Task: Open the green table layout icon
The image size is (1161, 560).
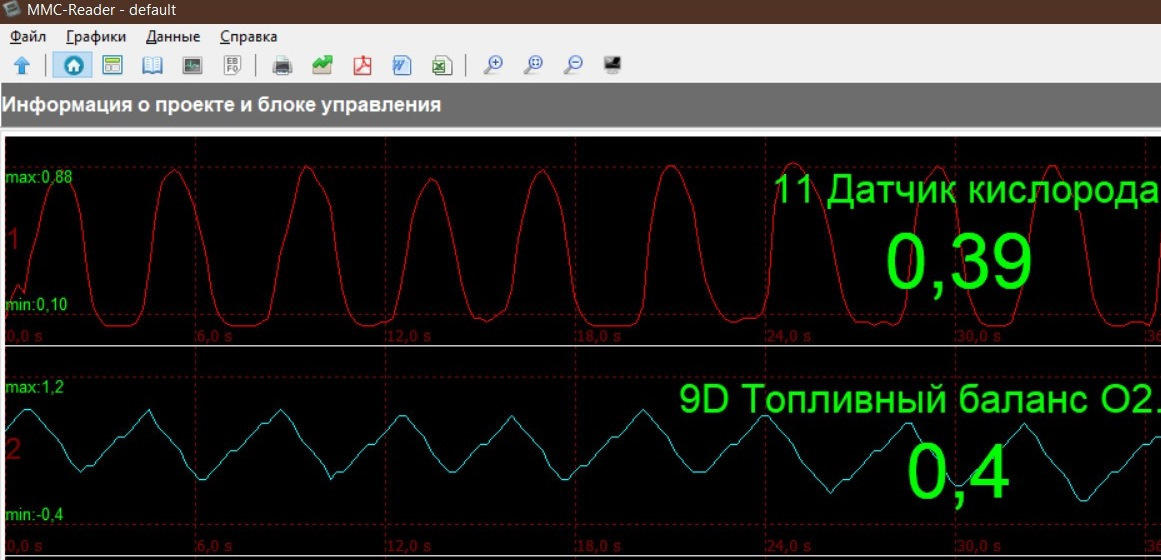Action: pos(112,65)
